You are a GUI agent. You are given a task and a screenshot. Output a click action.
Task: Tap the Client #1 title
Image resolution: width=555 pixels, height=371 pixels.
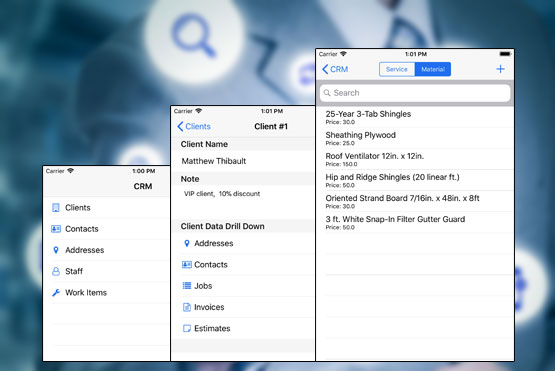pyautogui.click(x=271, y=126)
